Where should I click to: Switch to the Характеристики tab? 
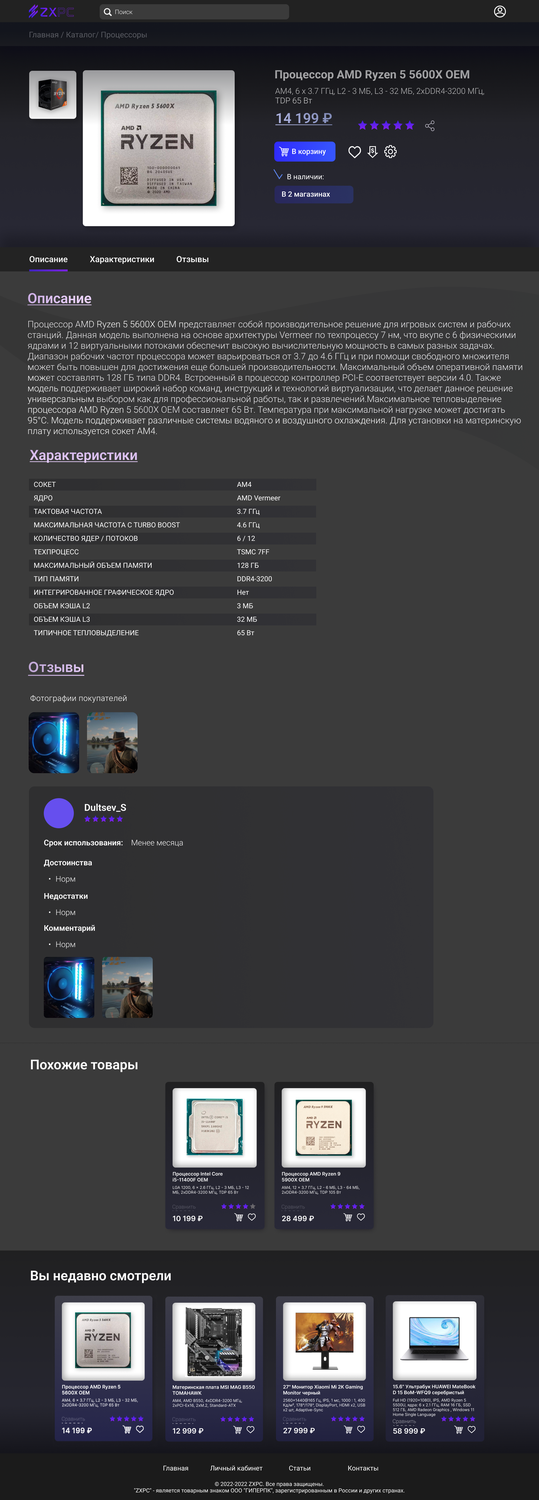click(122, 259)
